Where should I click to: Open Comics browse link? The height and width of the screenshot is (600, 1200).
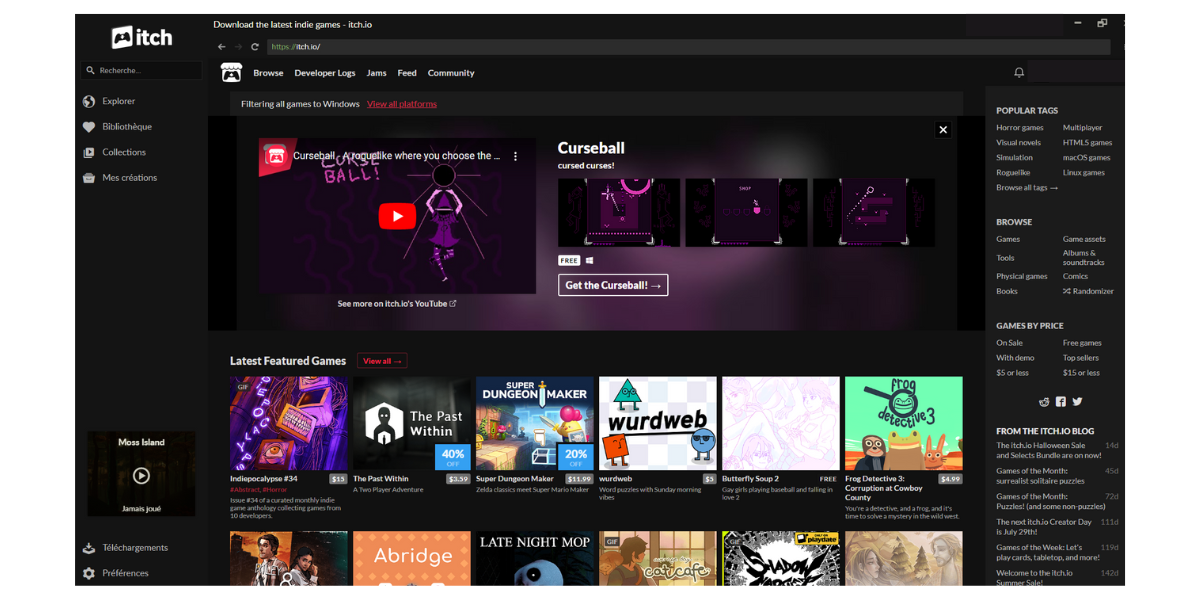pos(1075,276)
